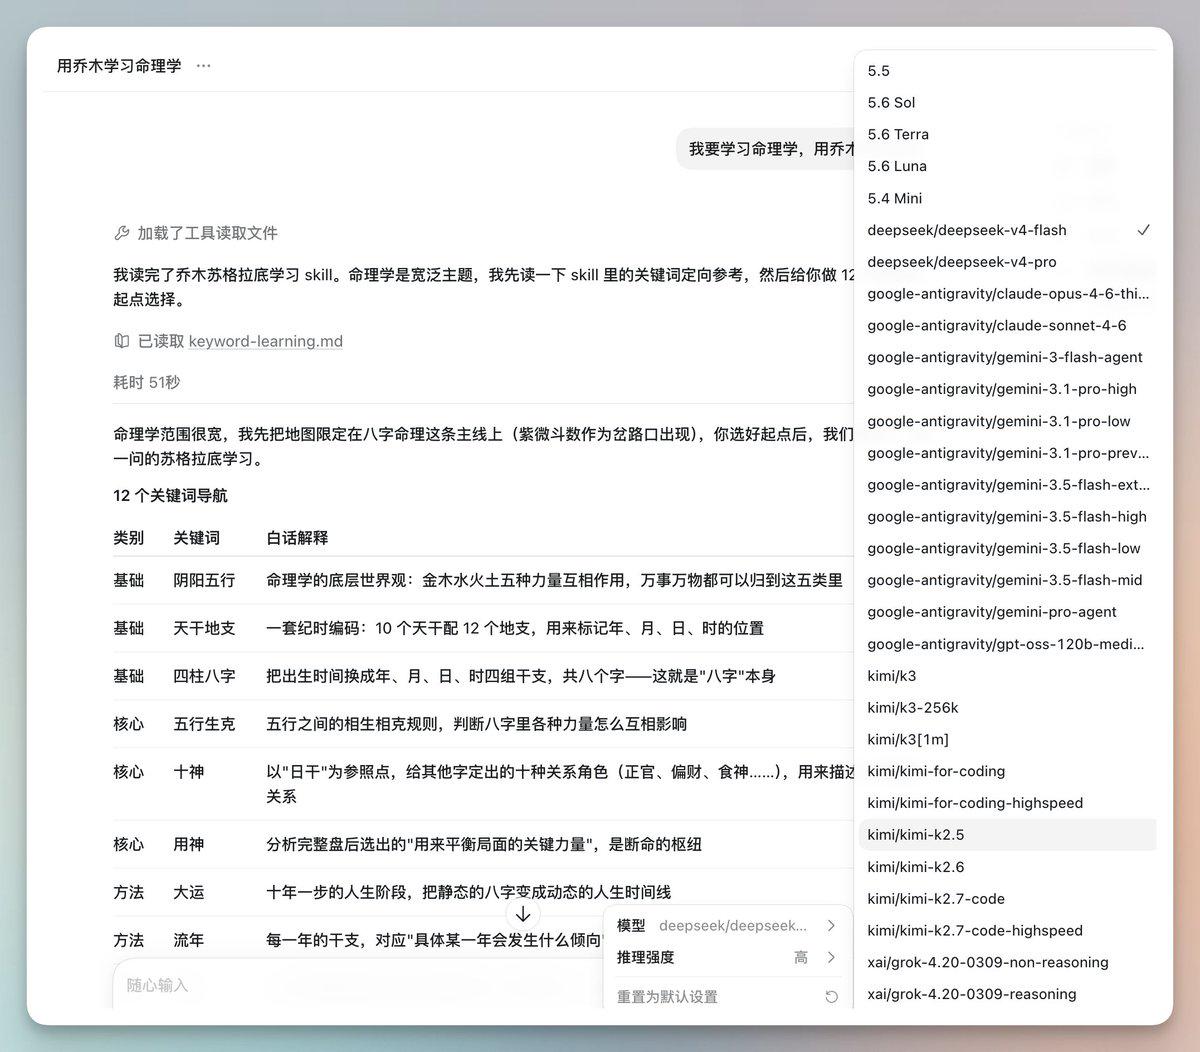This screenshot has width=1200, height=1052.
Task: Choose gemini-3.1-pro-low model
Action: [x=1008, y=421]
